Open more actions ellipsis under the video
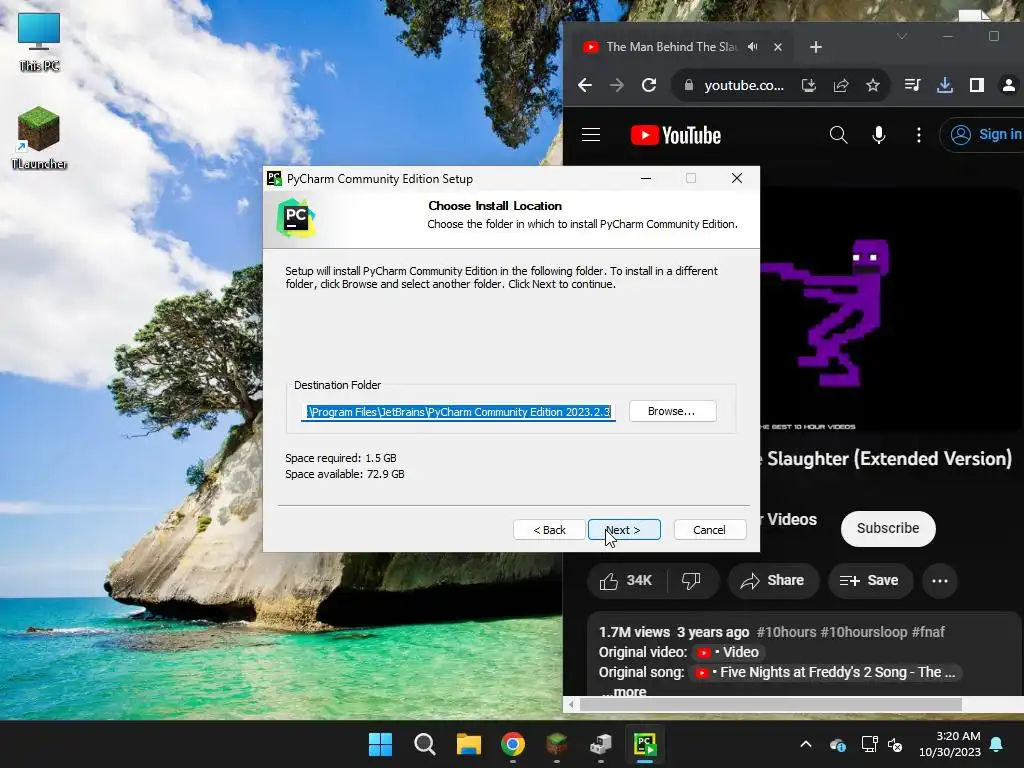This screenshot has height=768, width=1024. click(940, 581)
